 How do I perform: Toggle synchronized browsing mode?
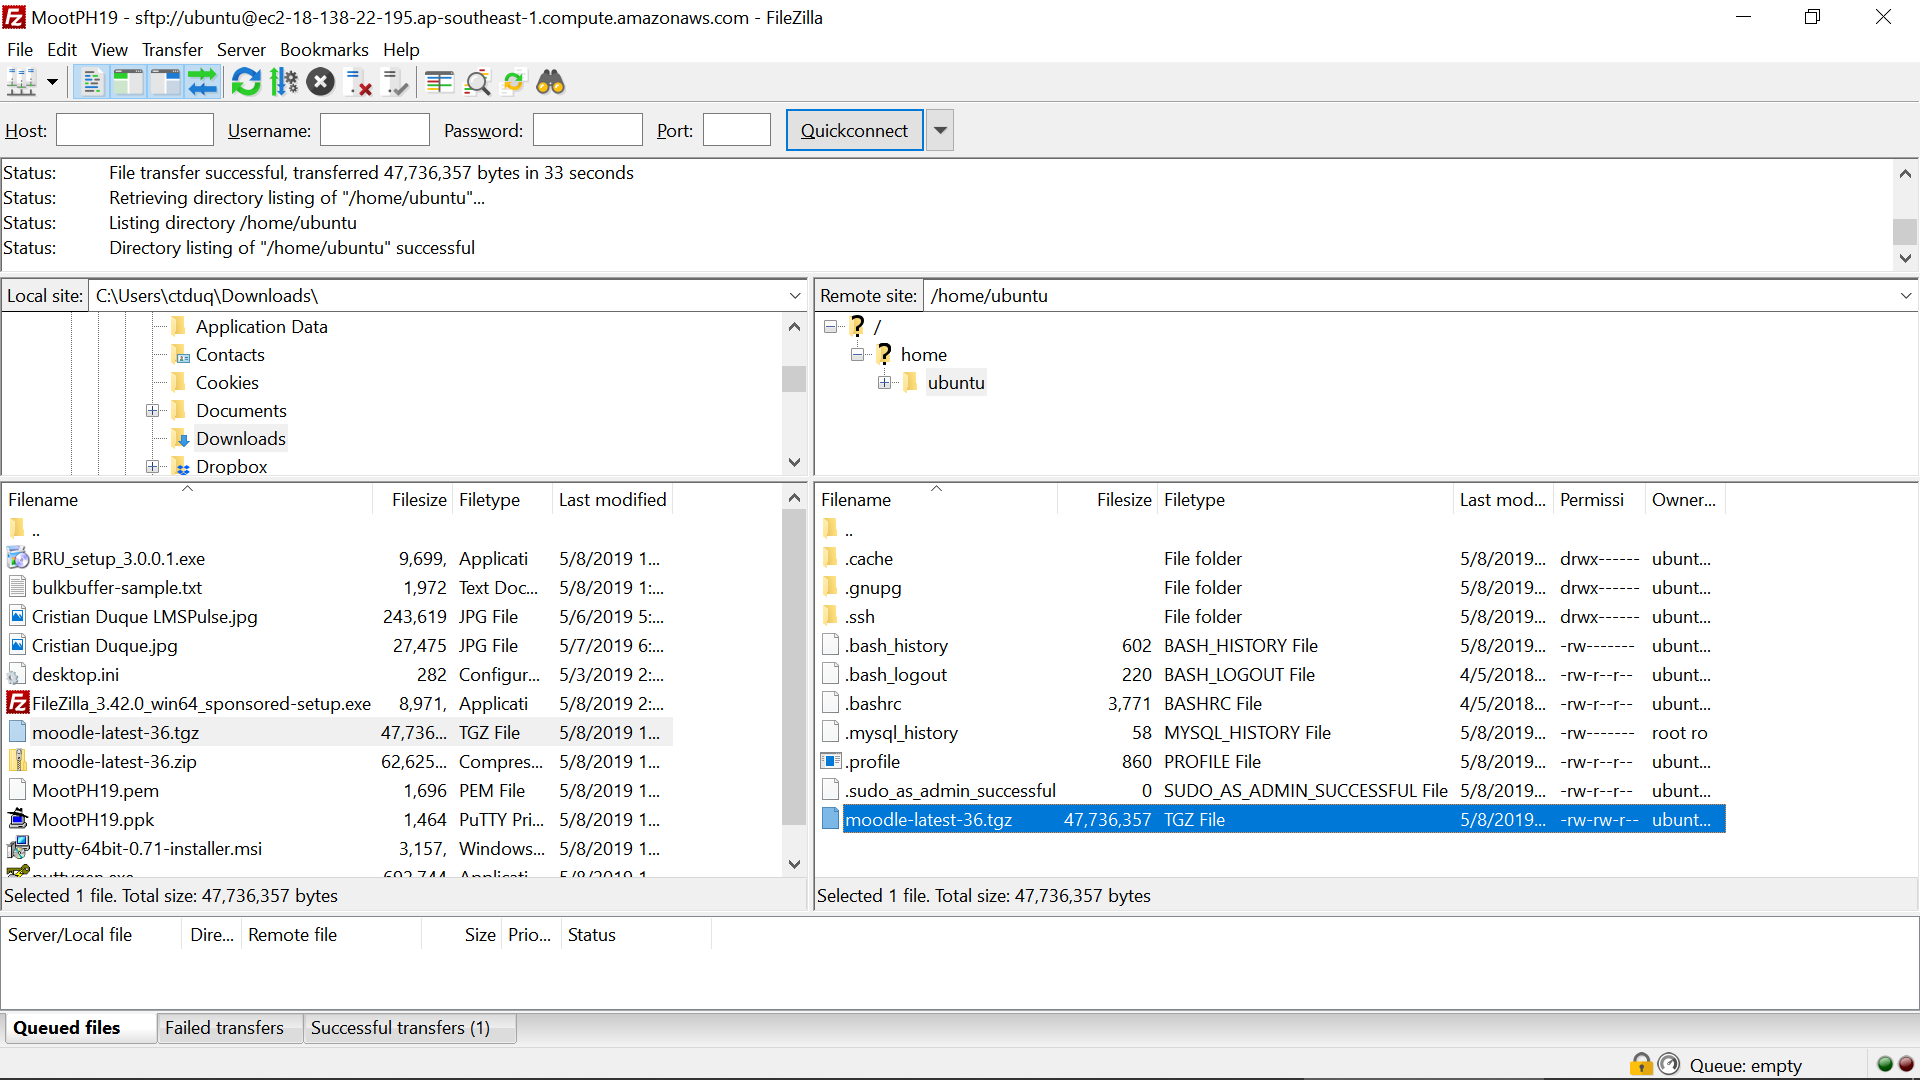[x=513, y=82]
